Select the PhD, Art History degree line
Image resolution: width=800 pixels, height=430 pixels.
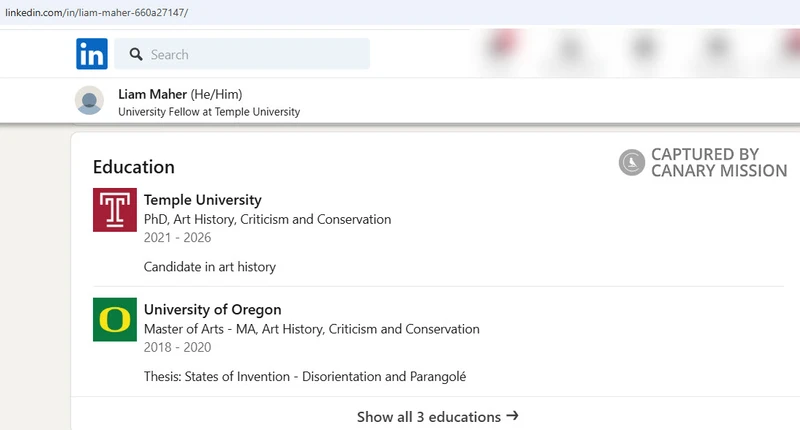click(267, 219)
